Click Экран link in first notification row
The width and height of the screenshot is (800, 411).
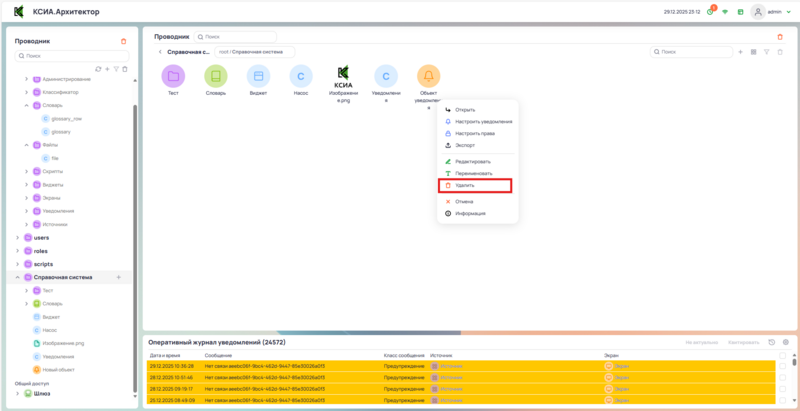coord(622,366)
